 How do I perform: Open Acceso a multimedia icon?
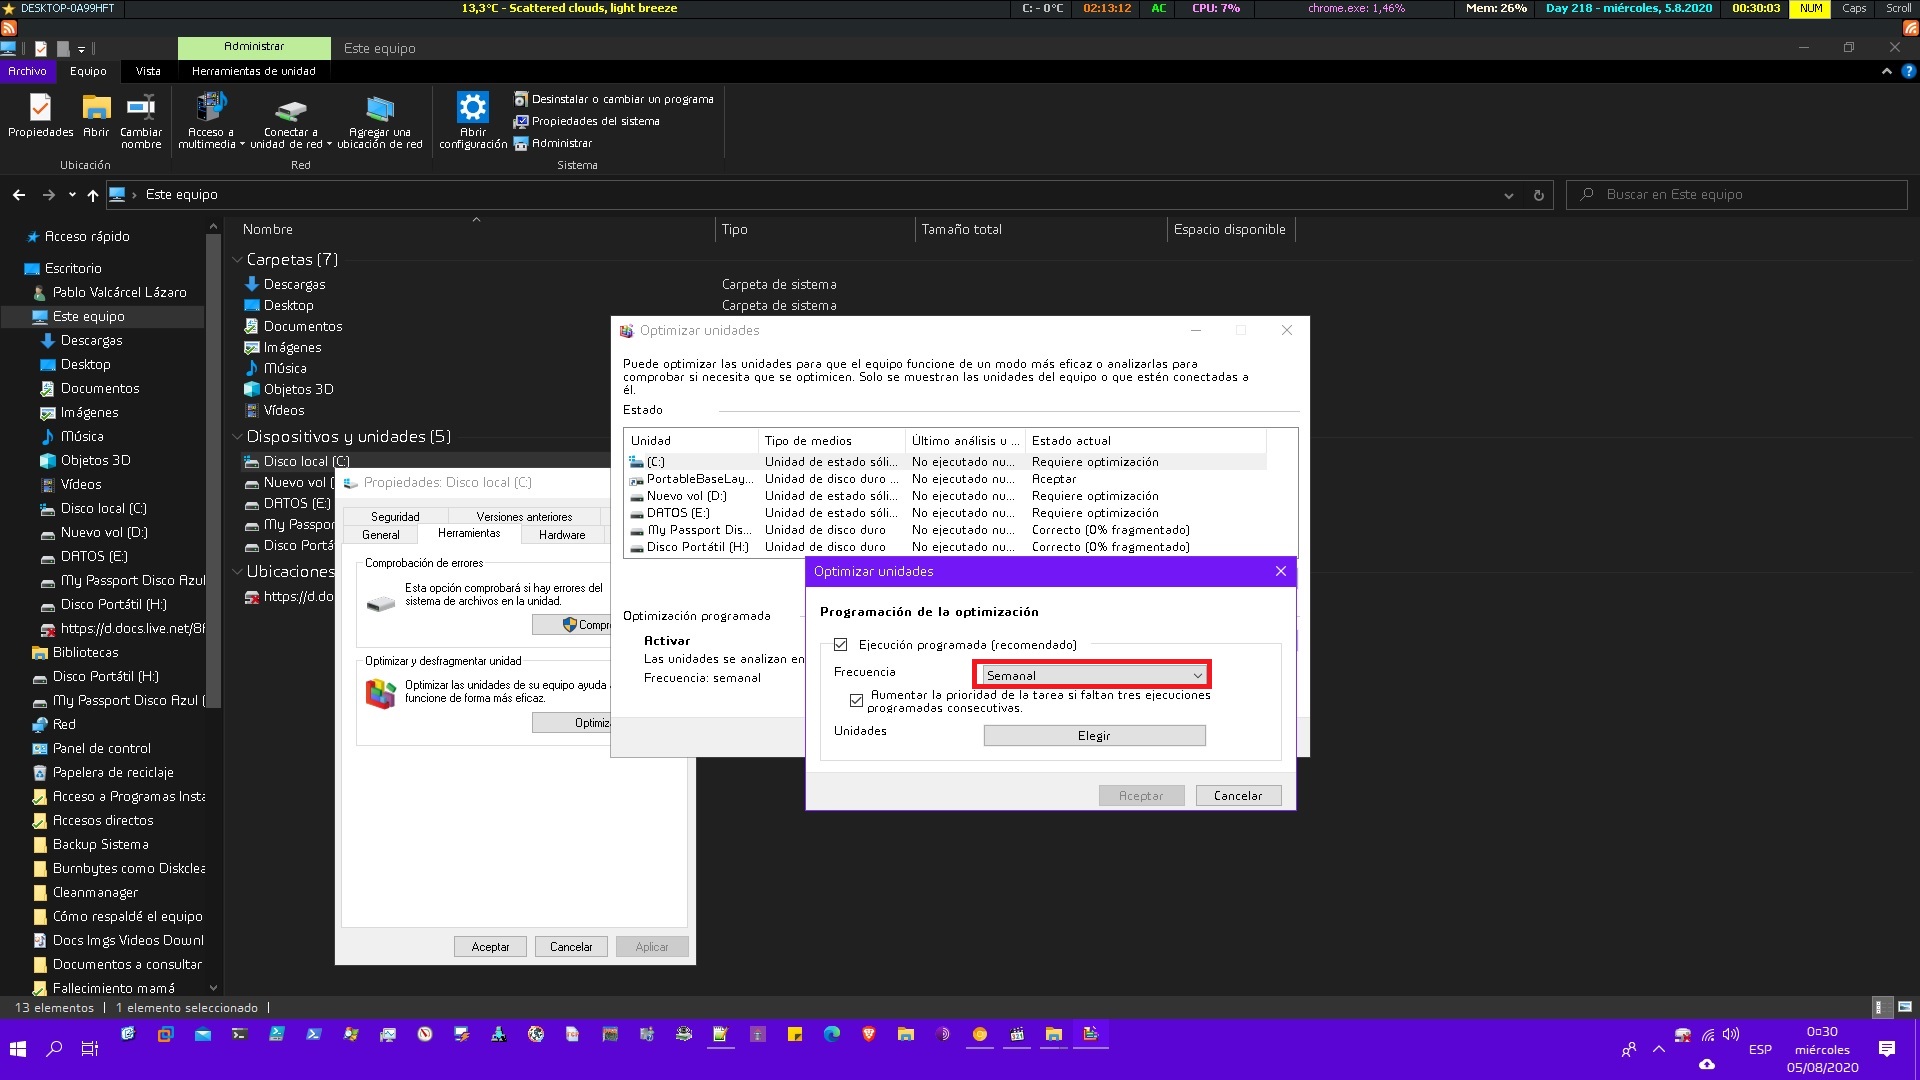click(211, 107)
